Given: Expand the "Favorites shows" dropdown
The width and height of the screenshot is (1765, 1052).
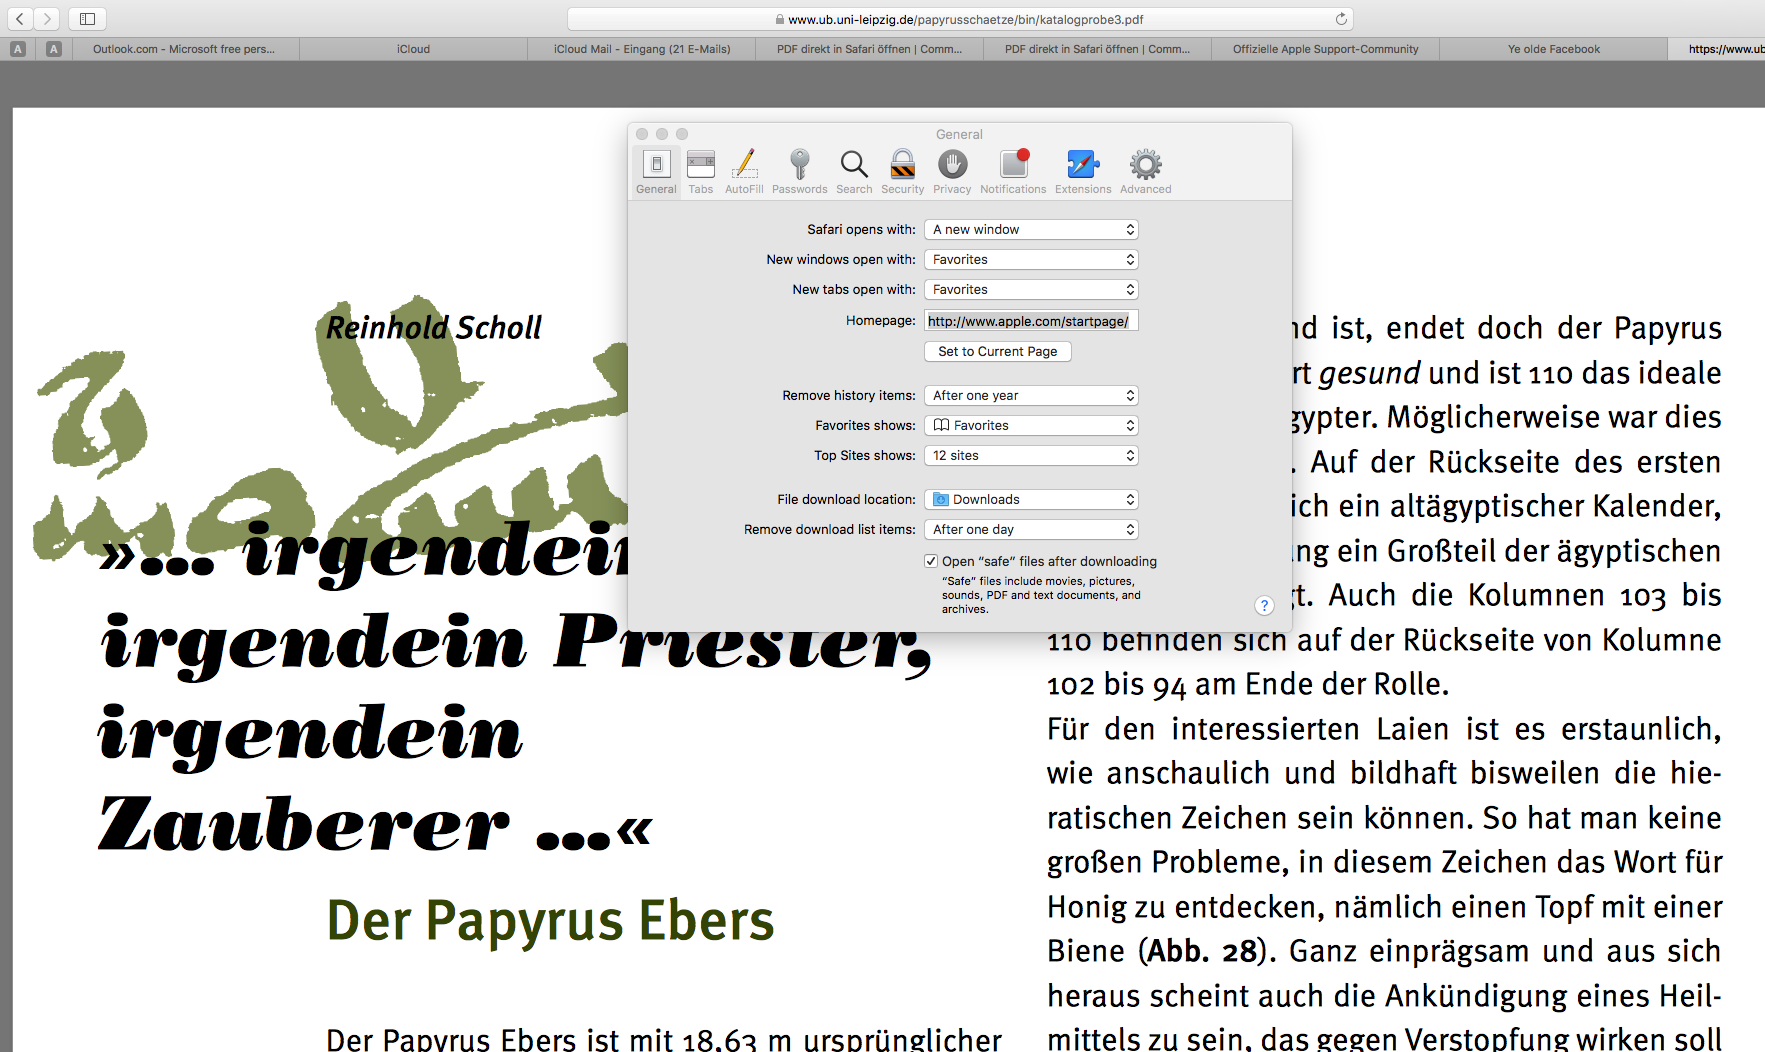Looking at the screenshot, I should click(x=1031, y=425).
